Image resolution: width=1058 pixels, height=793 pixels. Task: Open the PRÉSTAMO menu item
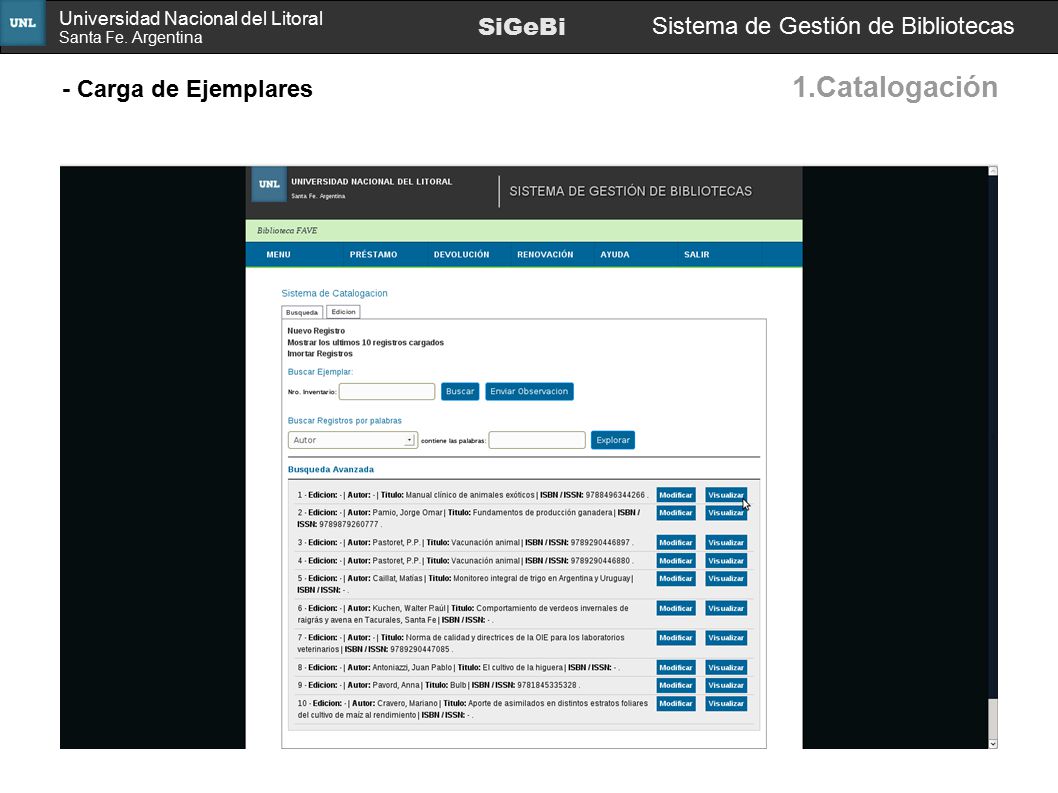pos(373,254)
